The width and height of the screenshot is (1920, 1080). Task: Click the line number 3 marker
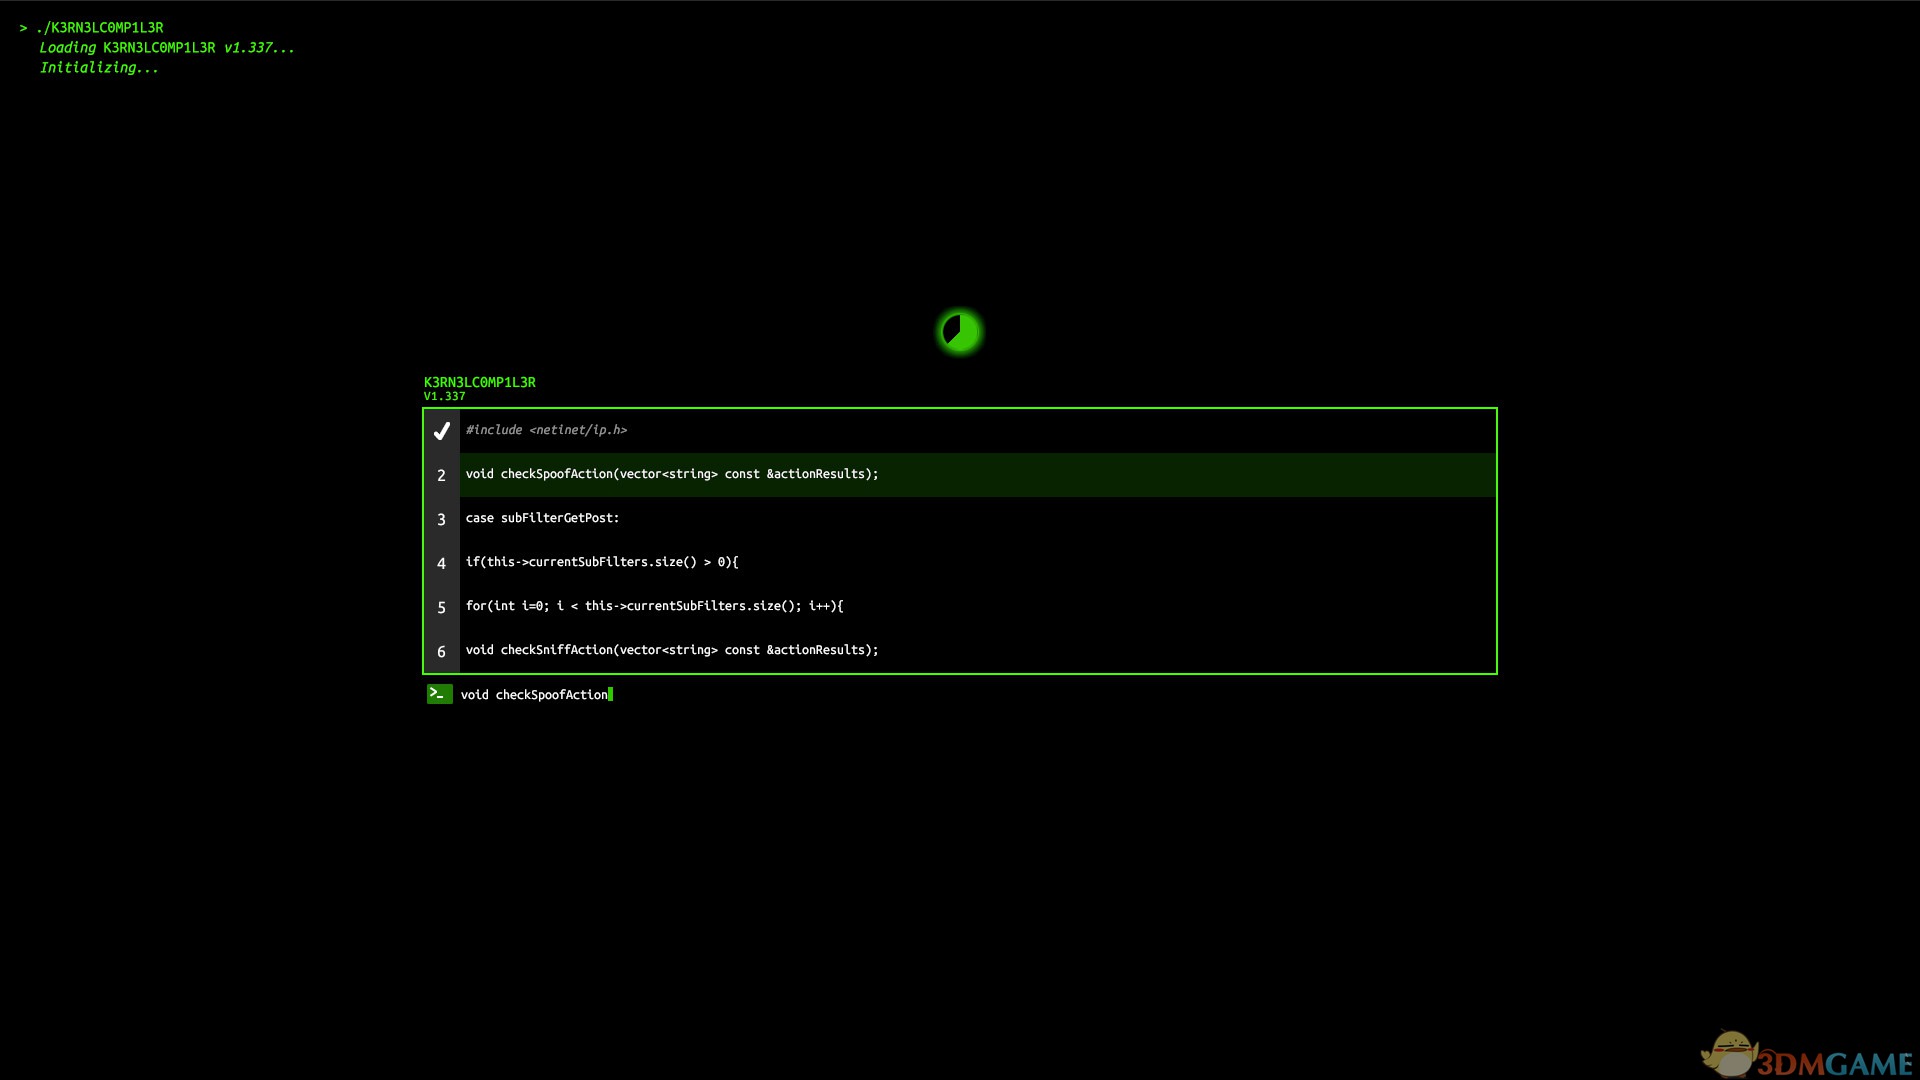point(441,519)
